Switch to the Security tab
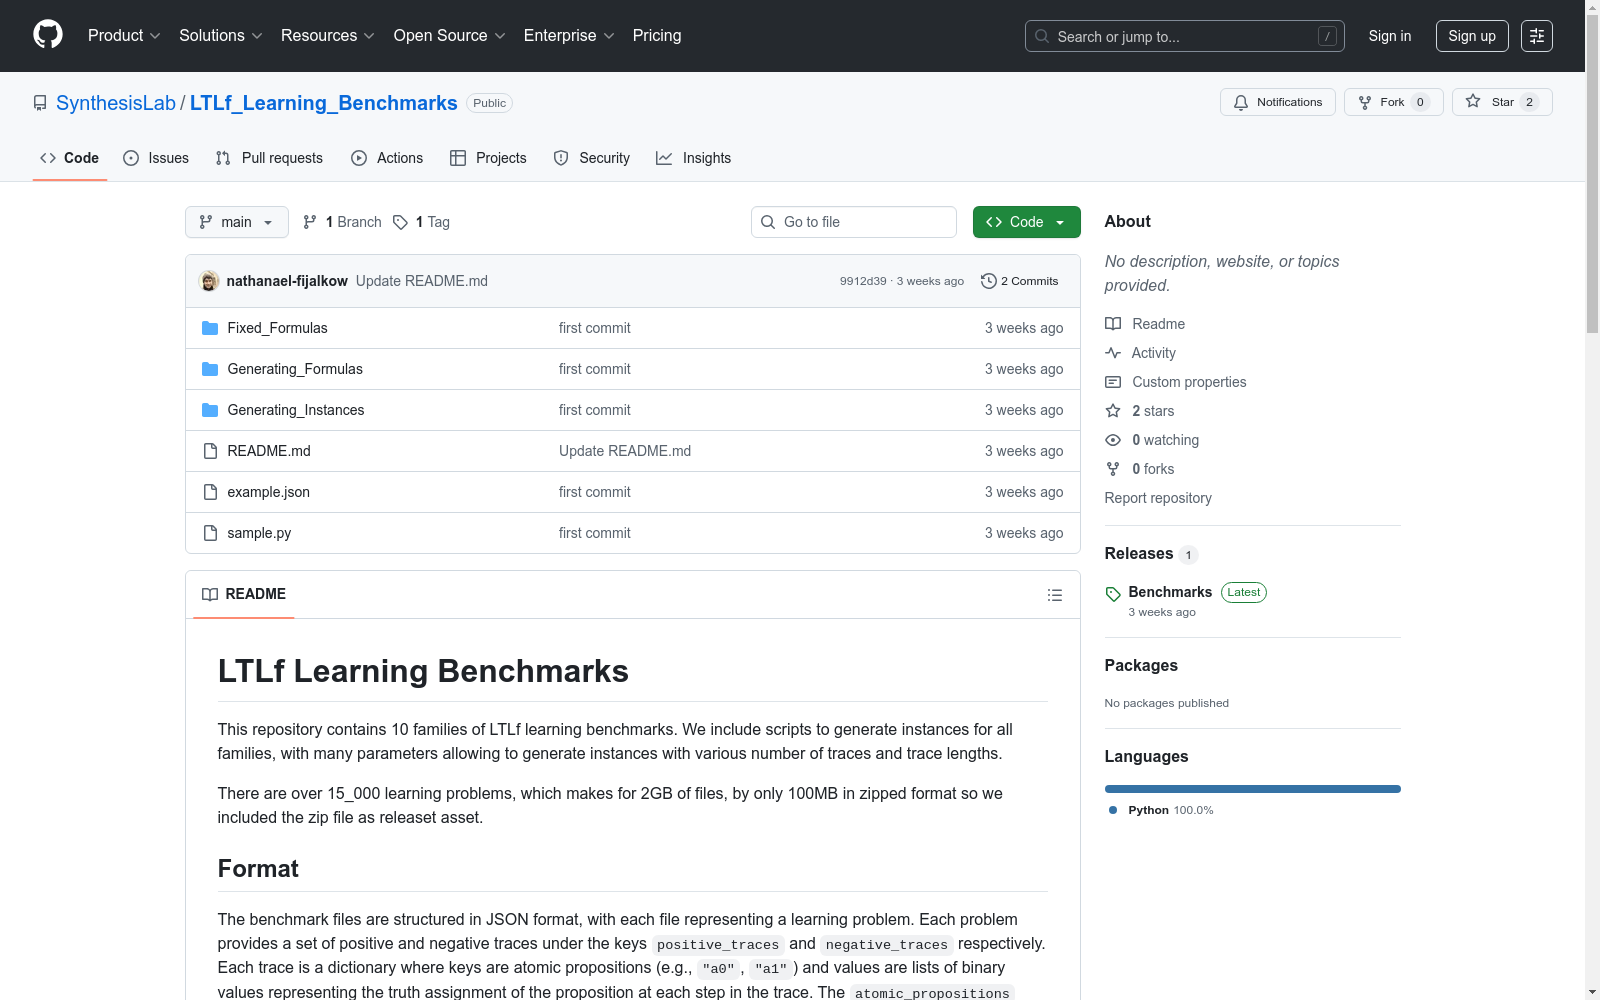1600x1000 pixels. [592, 158]
